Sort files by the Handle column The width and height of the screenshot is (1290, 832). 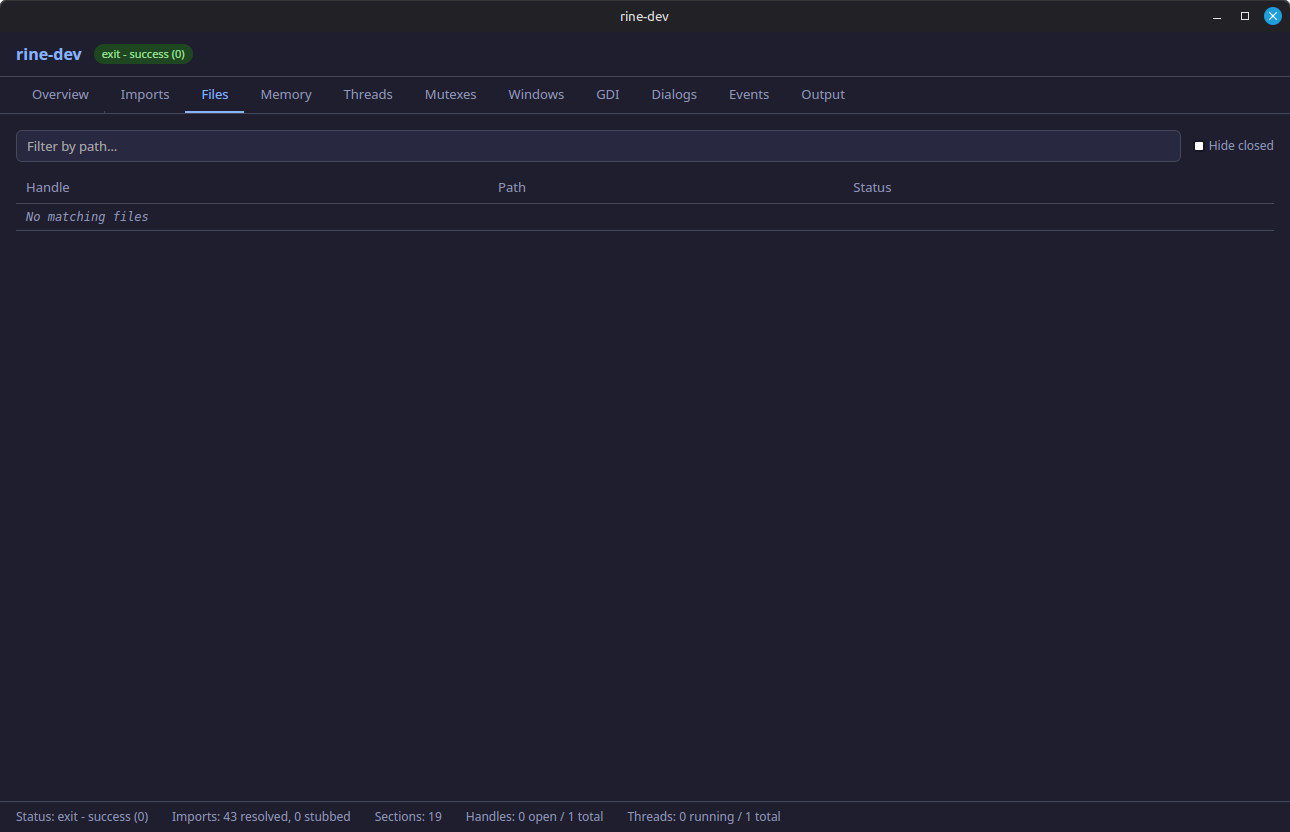coord(47,187)
